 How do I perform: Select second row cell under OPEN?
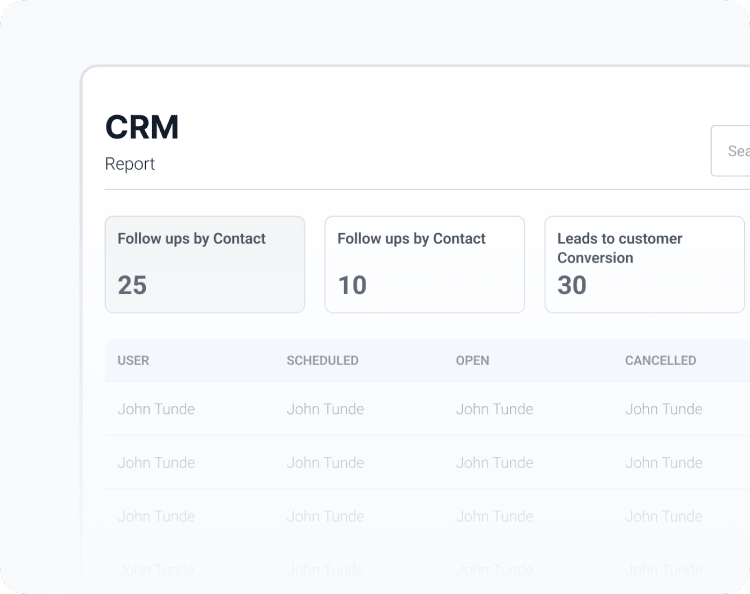(494, 463)
